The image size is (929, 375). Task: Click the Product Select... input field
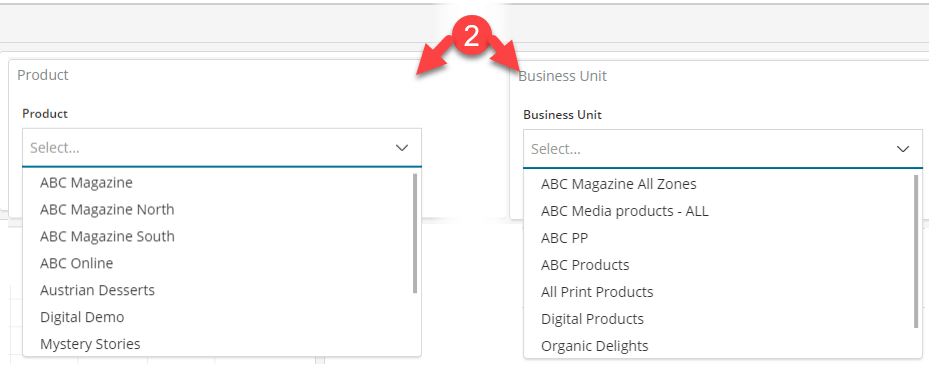(x=222, y=148)
